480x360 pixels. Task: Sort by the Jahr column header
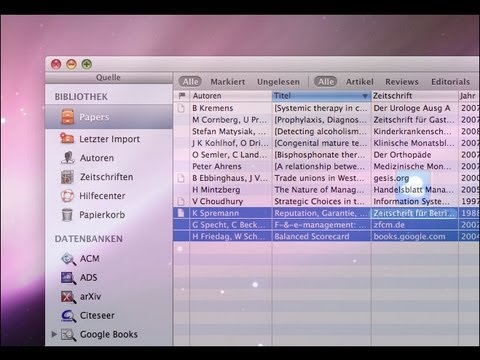469,96
